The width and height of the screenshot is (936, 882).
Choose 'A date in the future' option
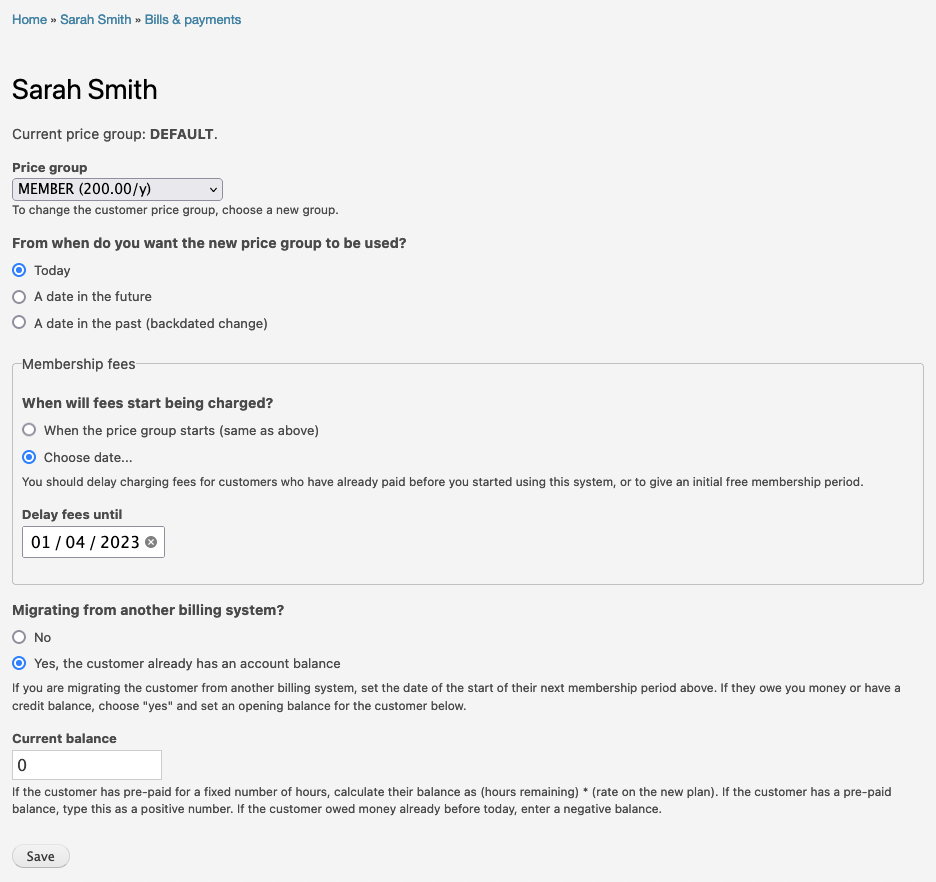pos(19,297)
